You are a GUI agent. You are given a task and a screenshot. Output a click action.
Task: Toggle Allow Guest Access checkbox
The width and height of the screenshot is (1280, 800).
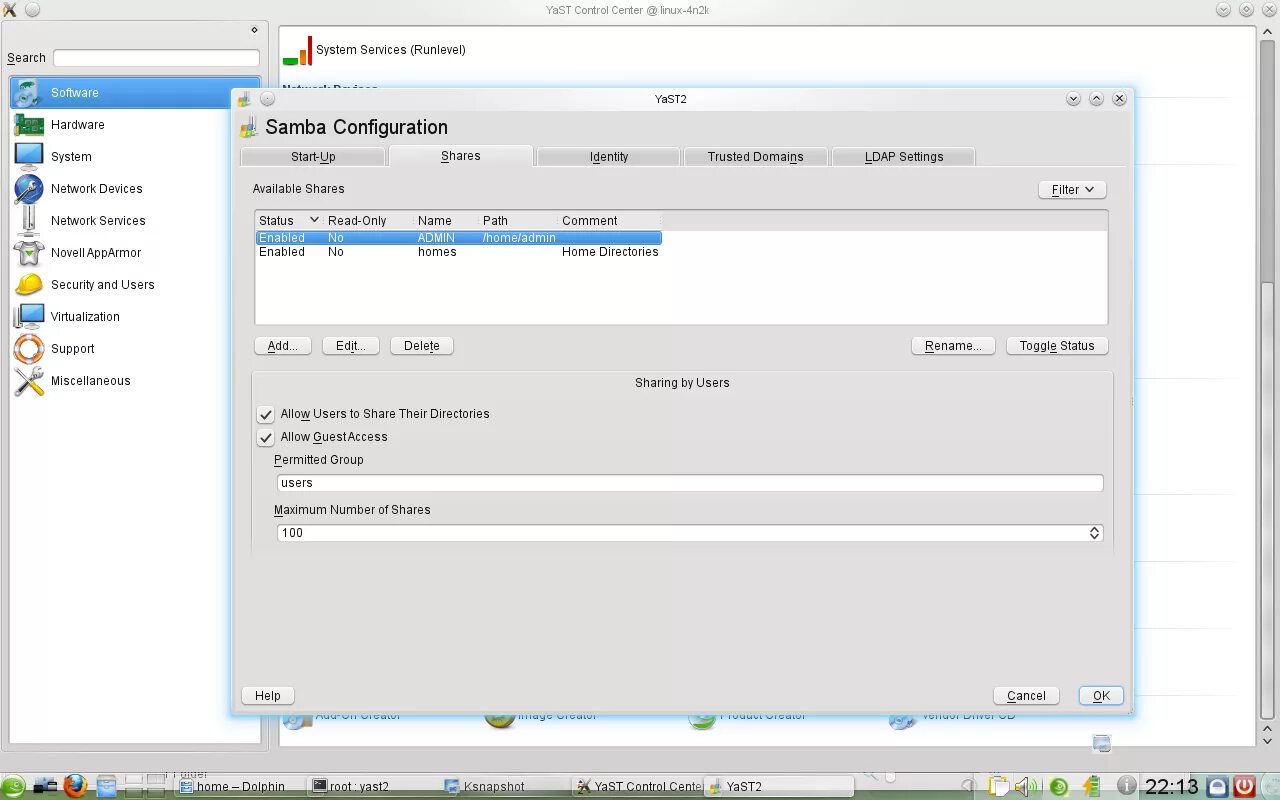click(266, 437)
